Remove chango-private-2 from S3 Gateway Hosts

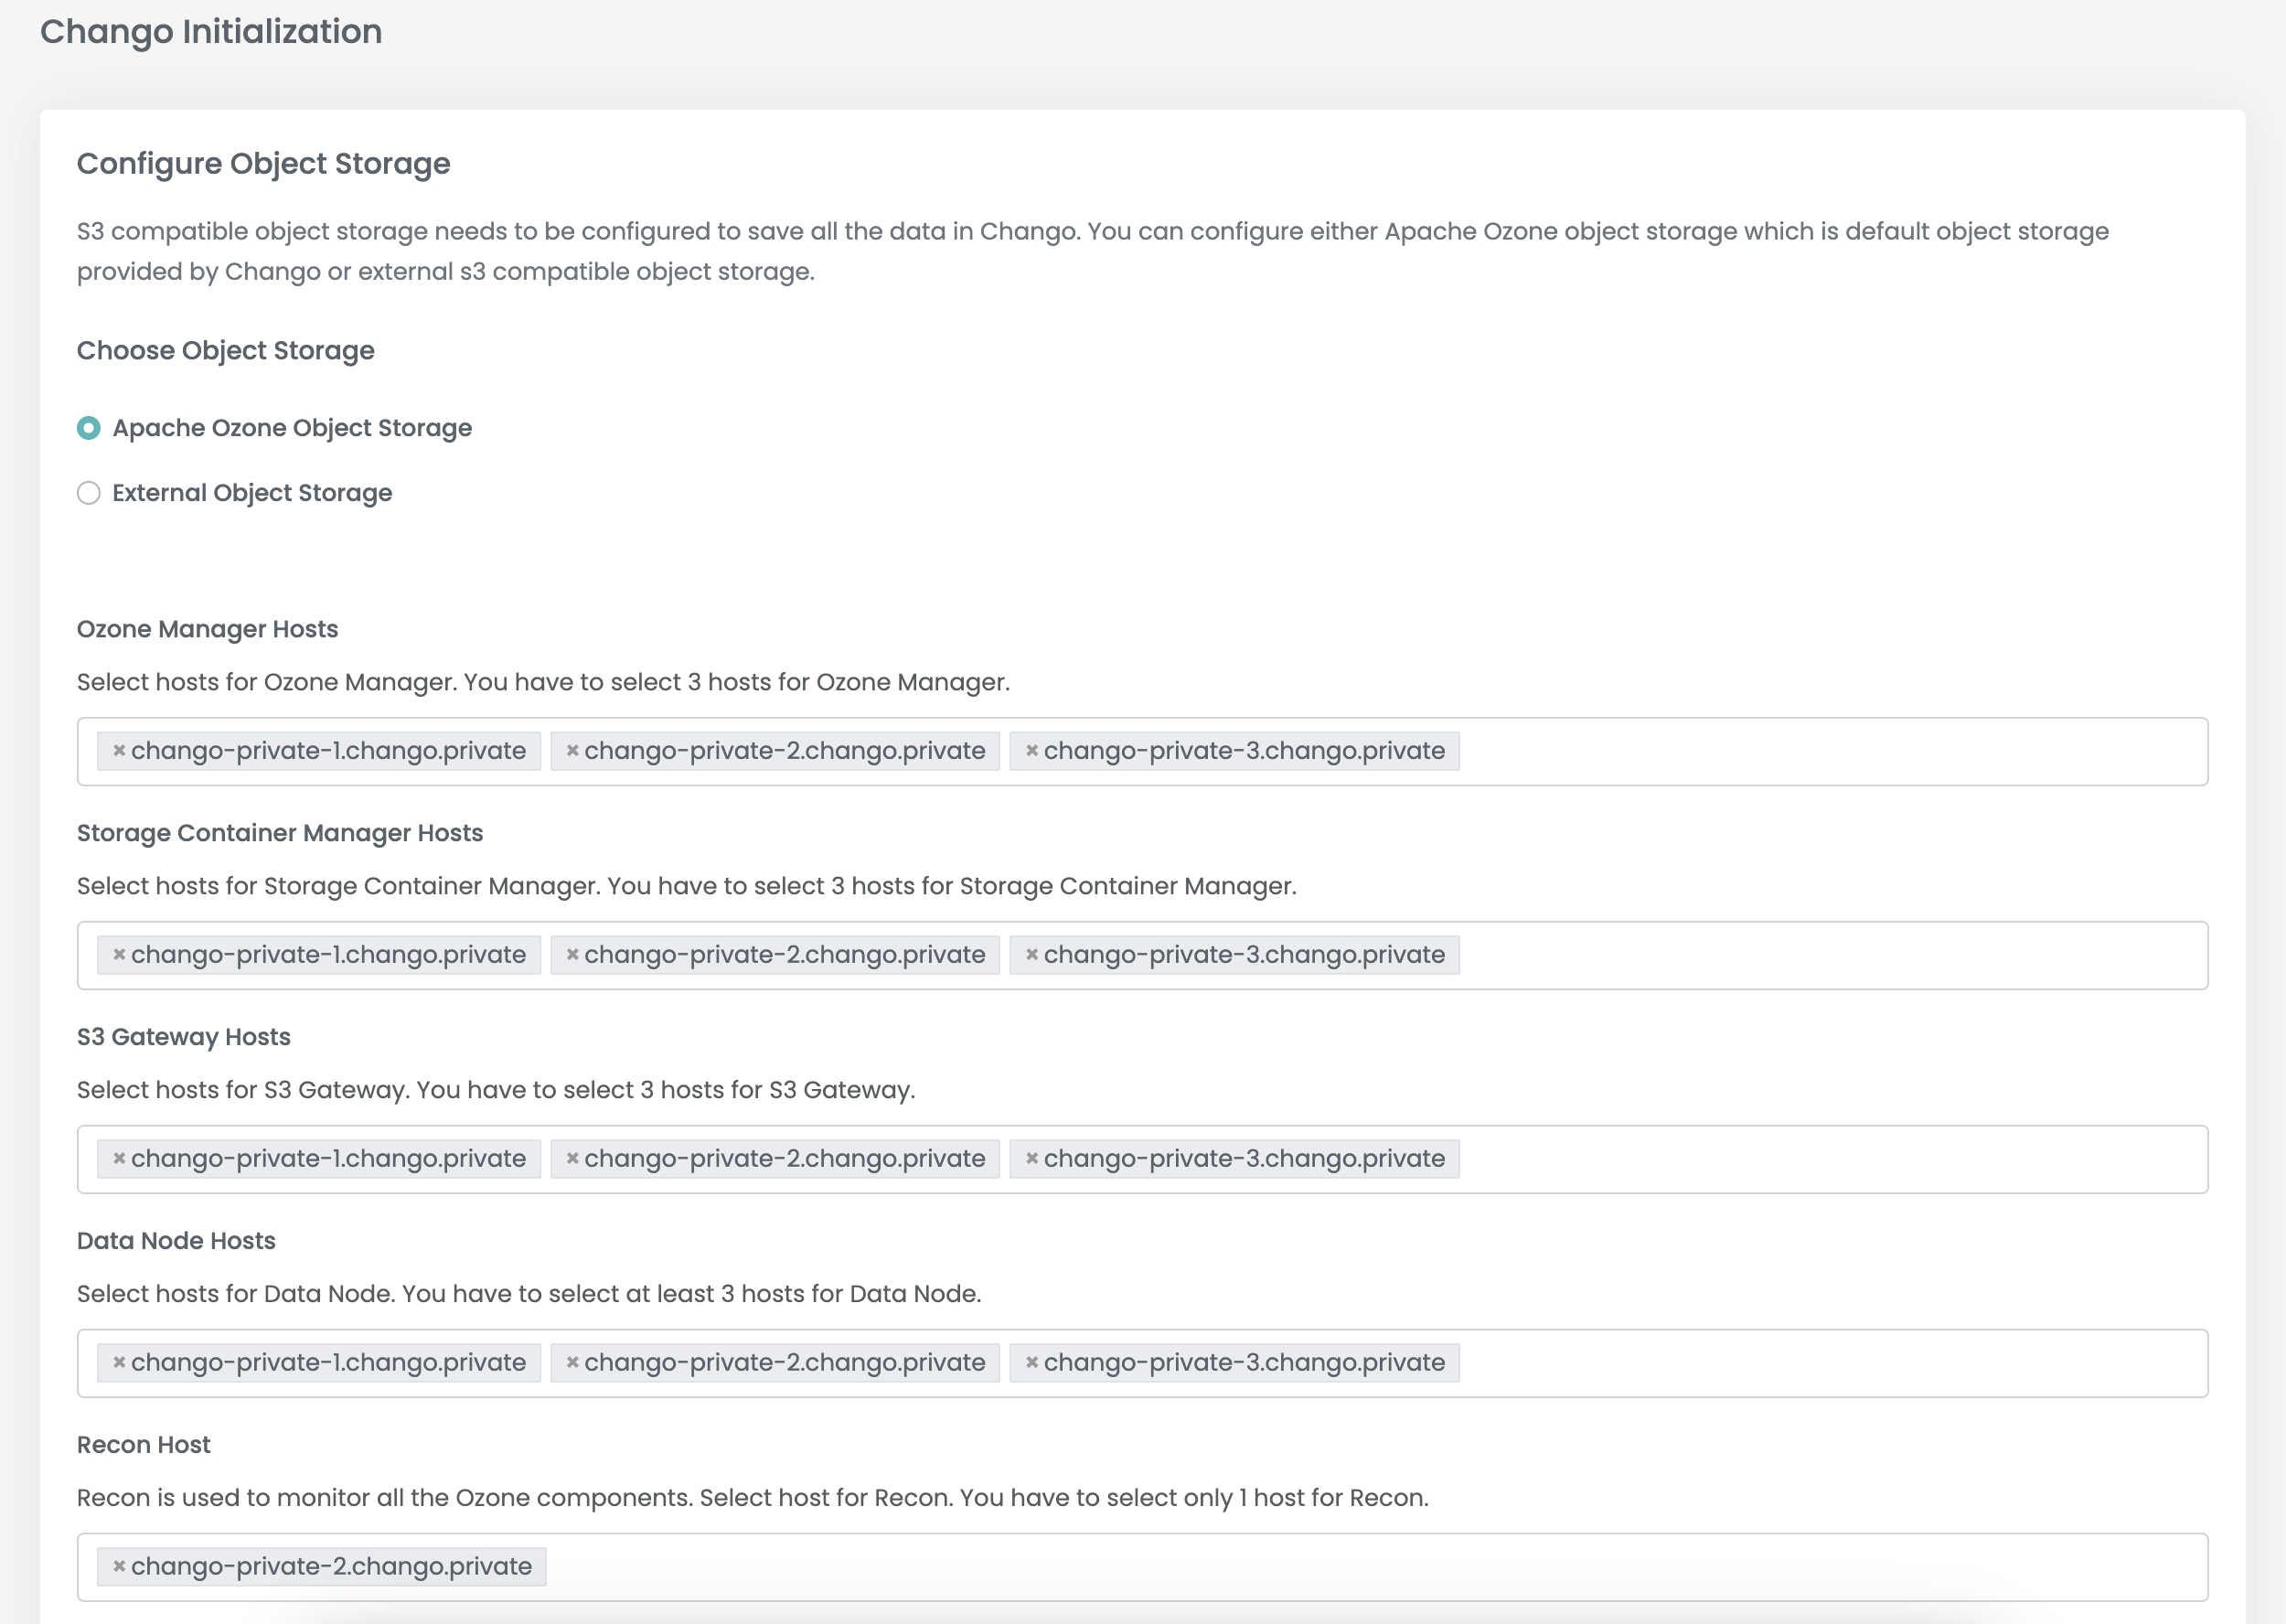click(x=572, y=1159)
